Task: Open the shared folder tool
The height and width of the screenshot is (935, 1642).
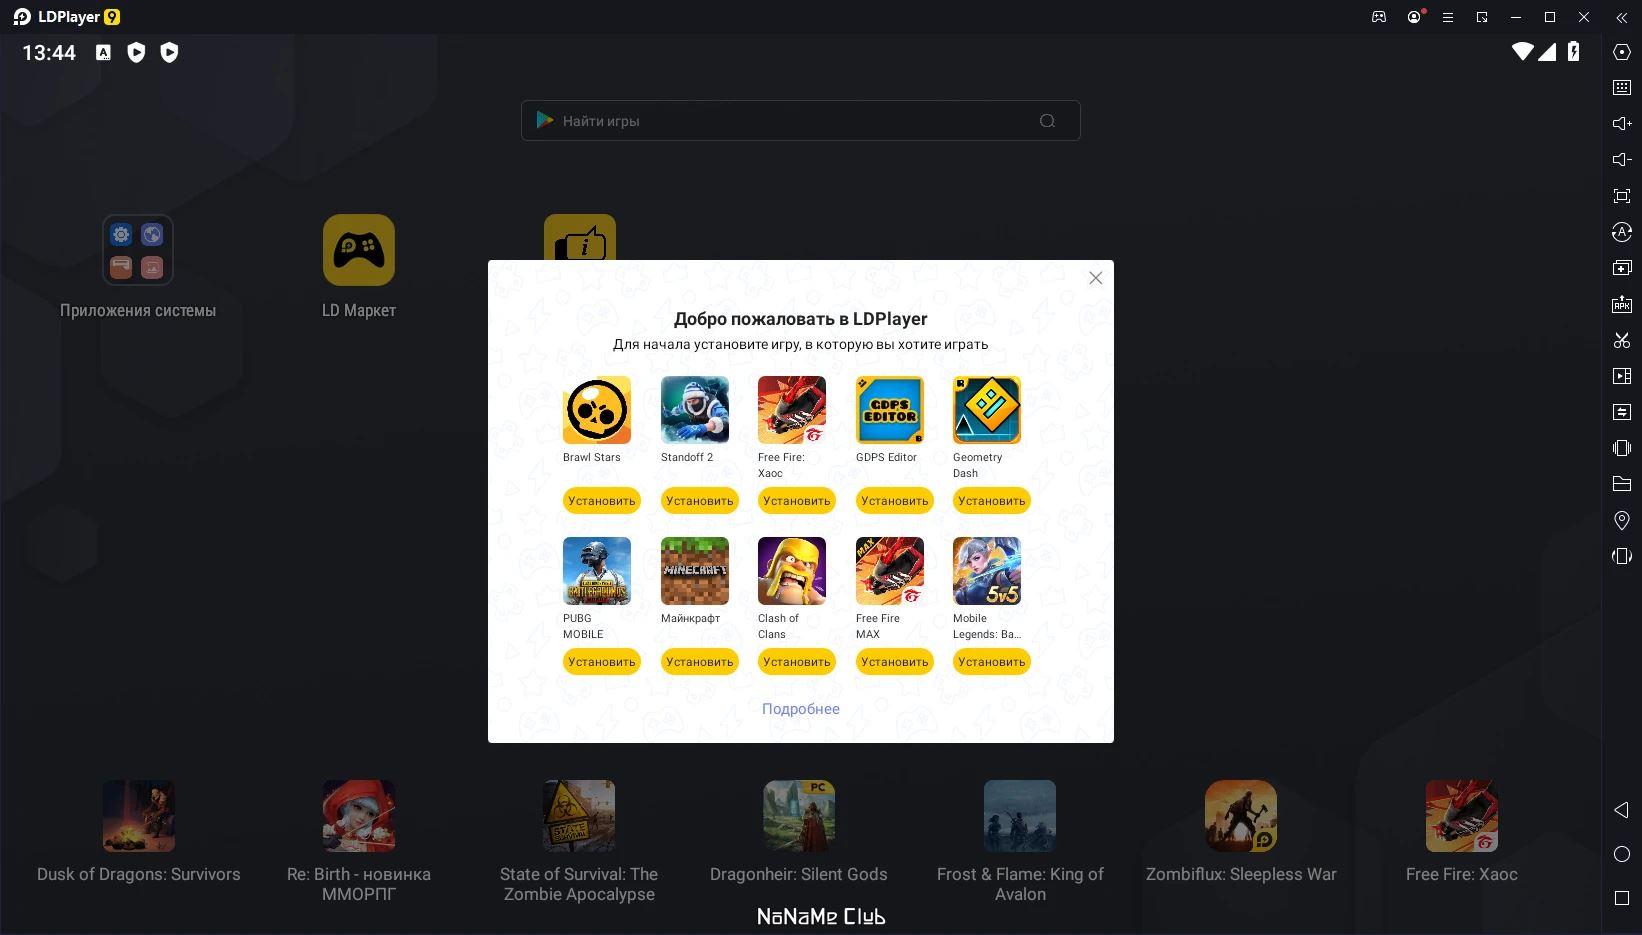Action: (1622, 484)
